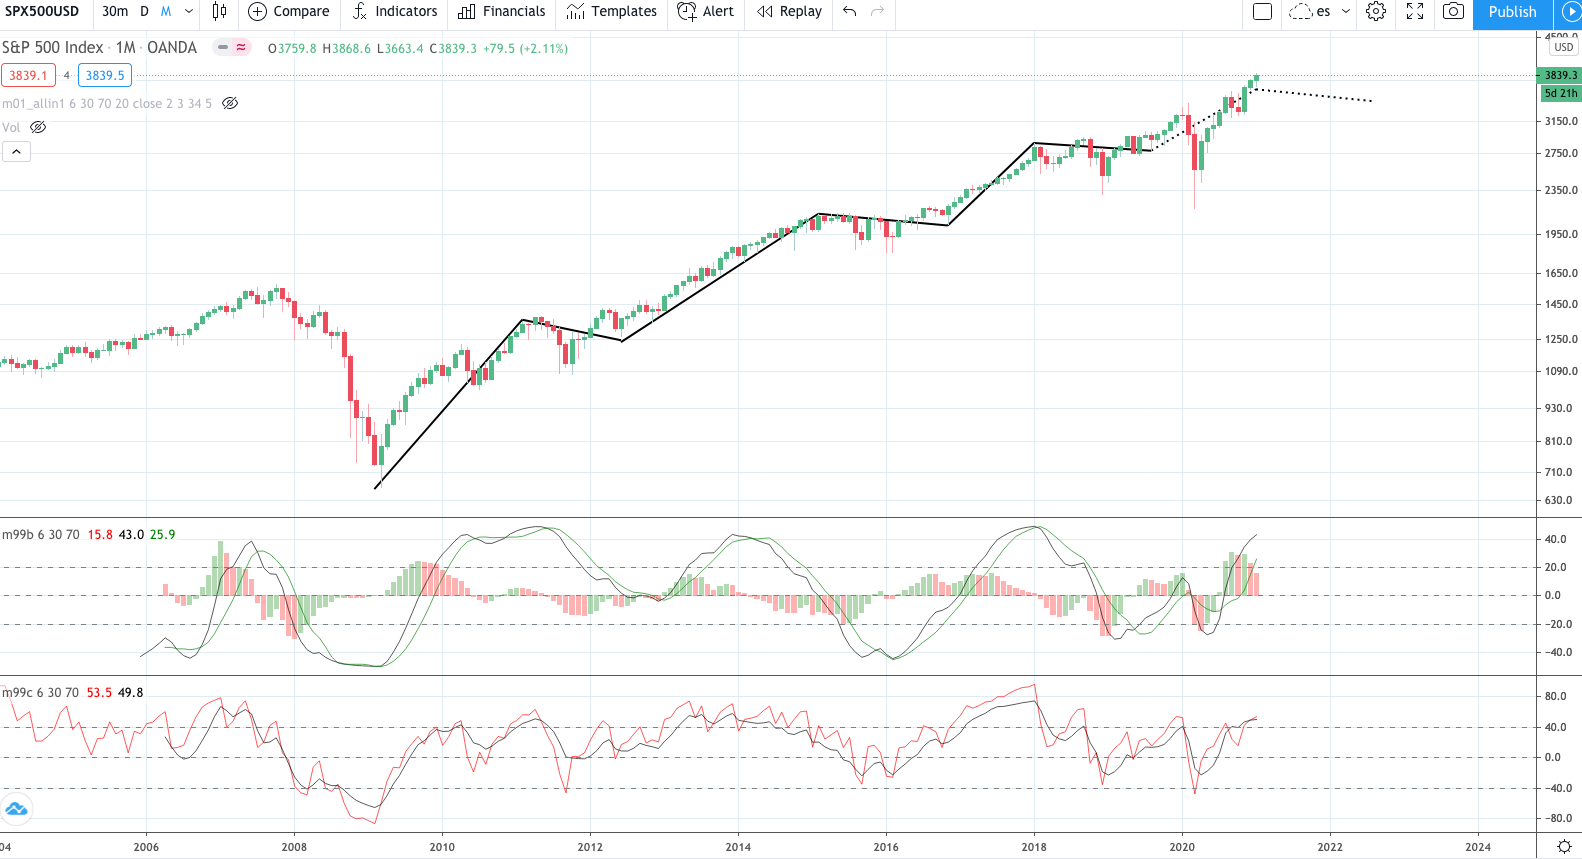
Task: Create an Alert
Action: point(706,12)
